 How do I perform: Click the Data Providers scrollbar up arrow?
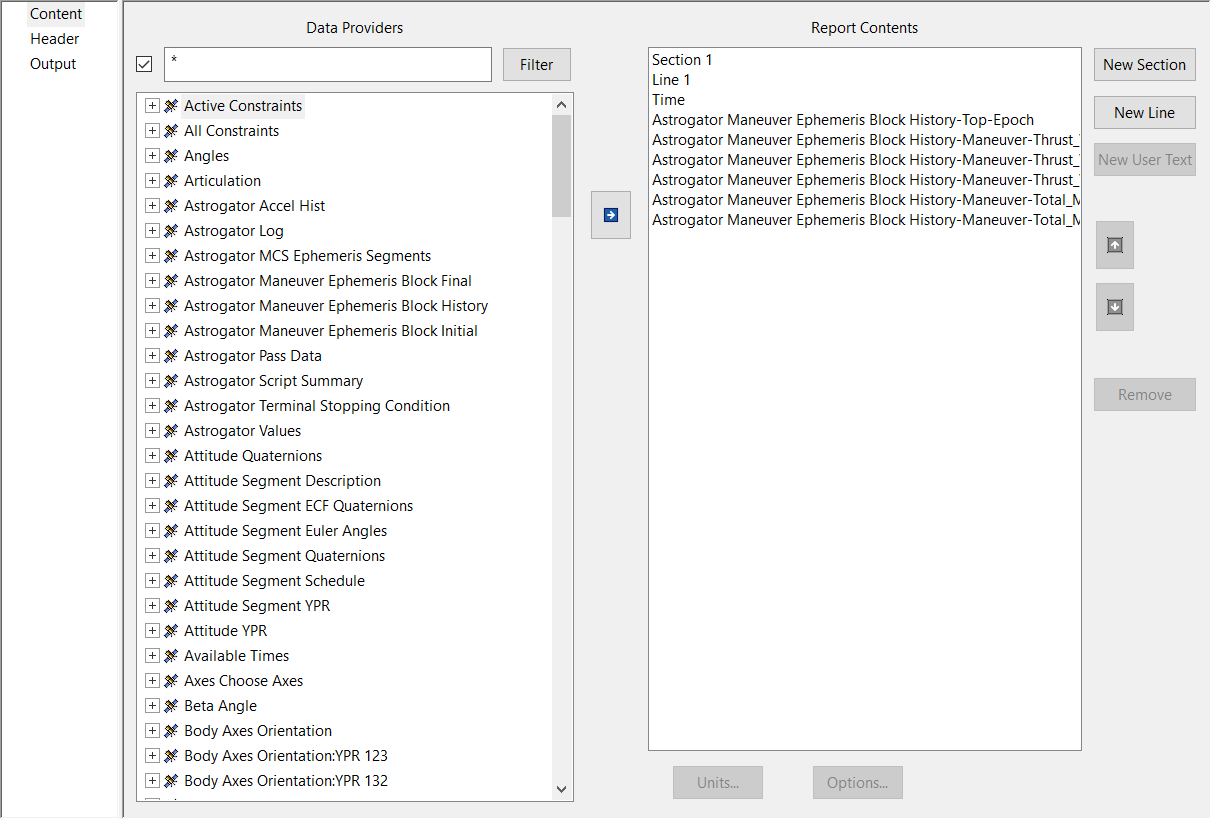click(x=561, y=104)
